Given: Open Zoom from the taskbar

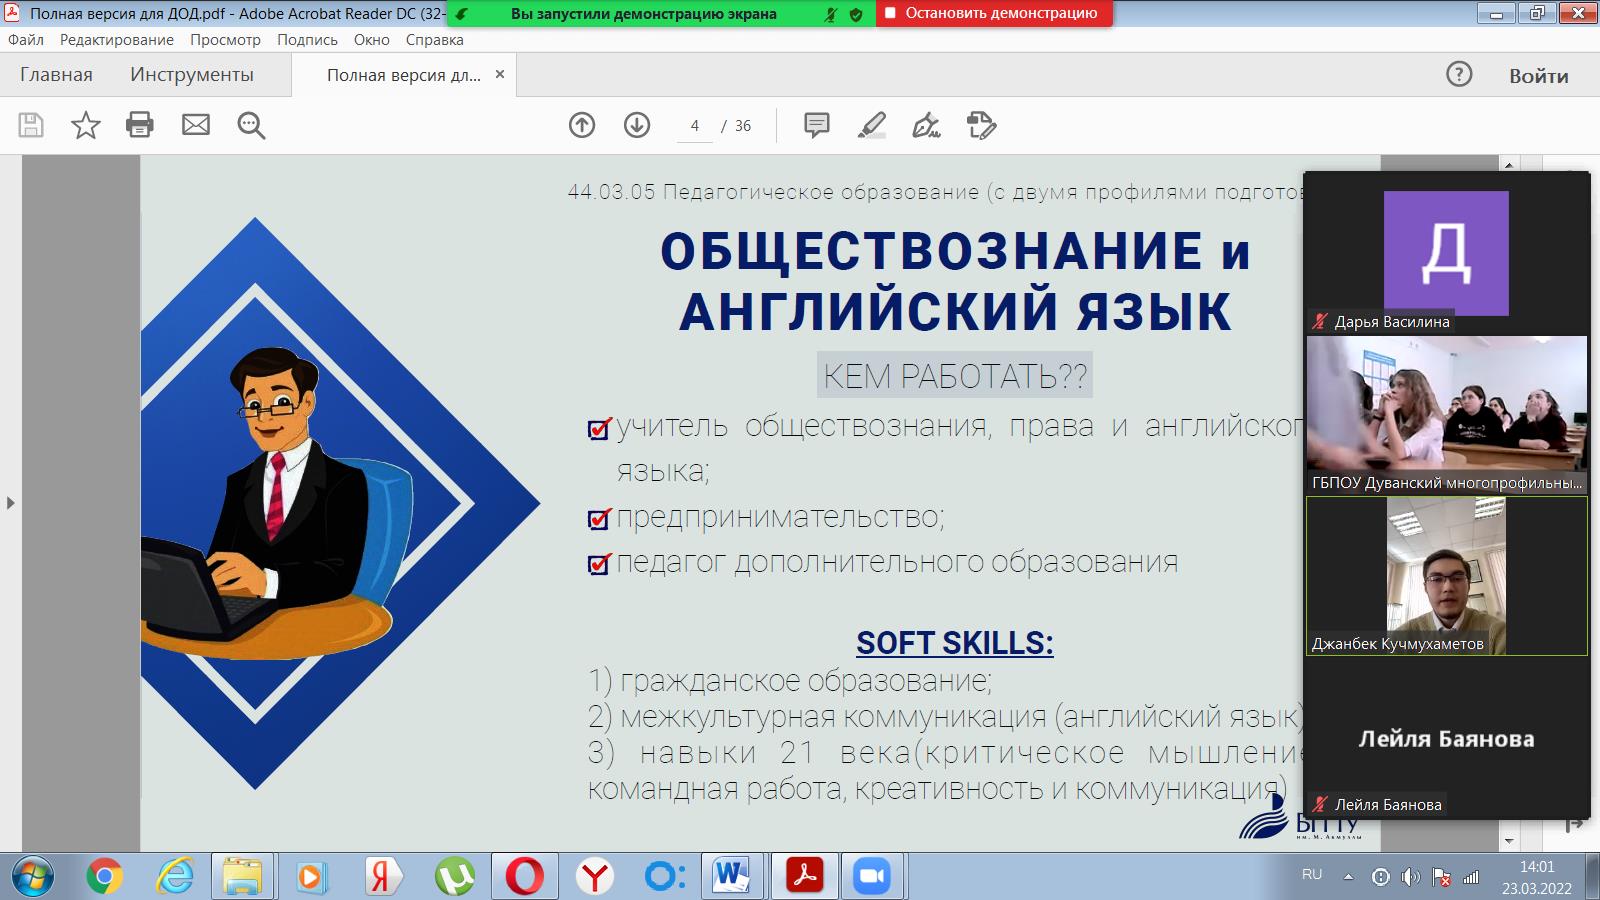Looking at the screenshot, I should [x=872, y=877].
